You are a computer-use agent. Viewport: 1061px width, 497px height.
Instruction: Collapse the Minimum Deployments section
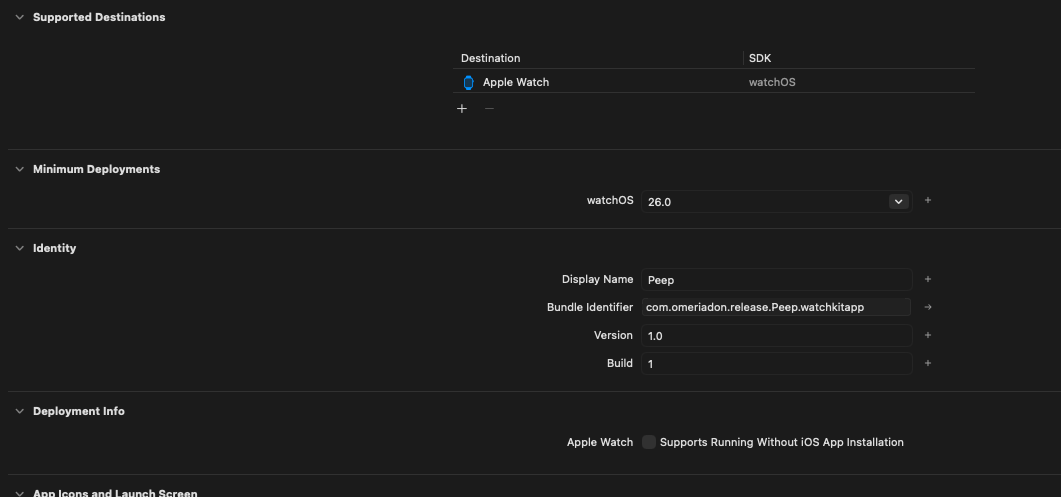tap(19, 169)
